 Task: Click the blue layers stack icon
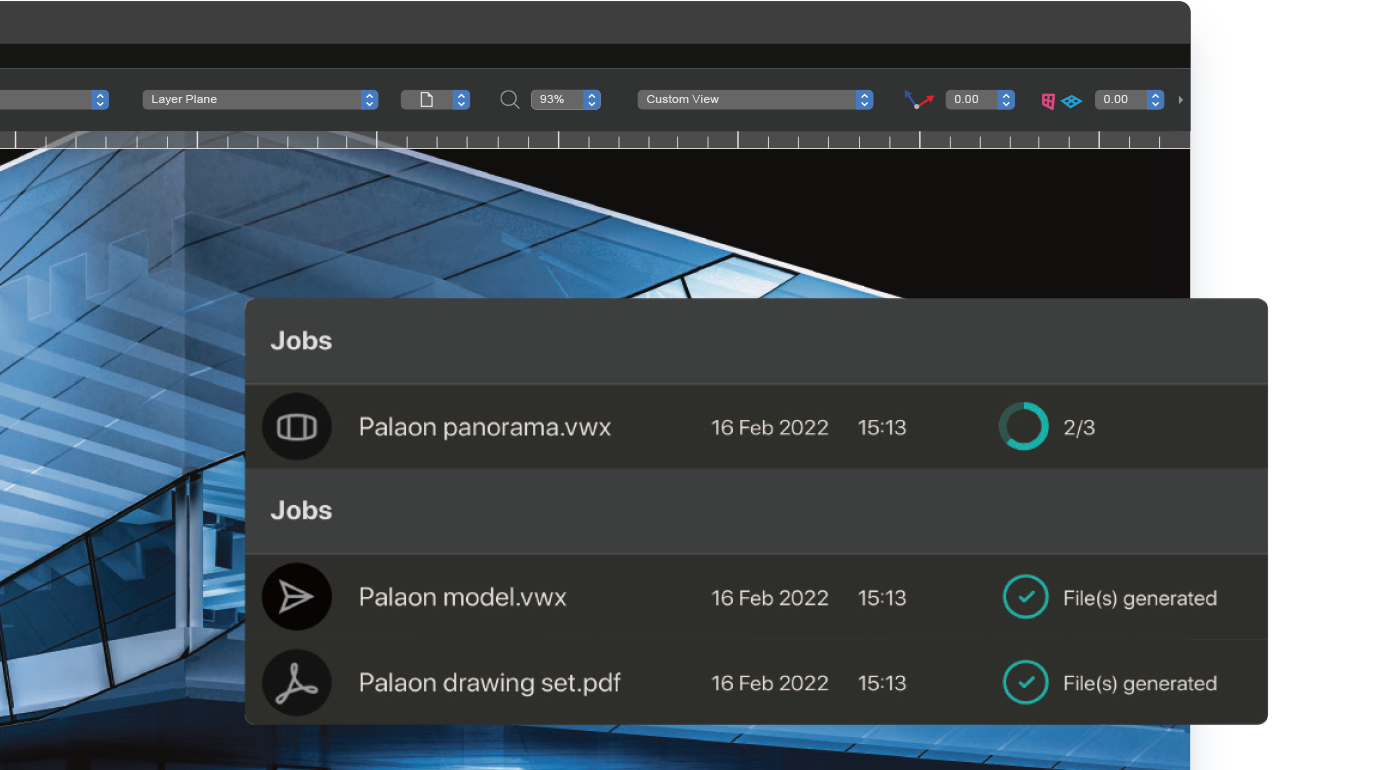(1072, 100)
